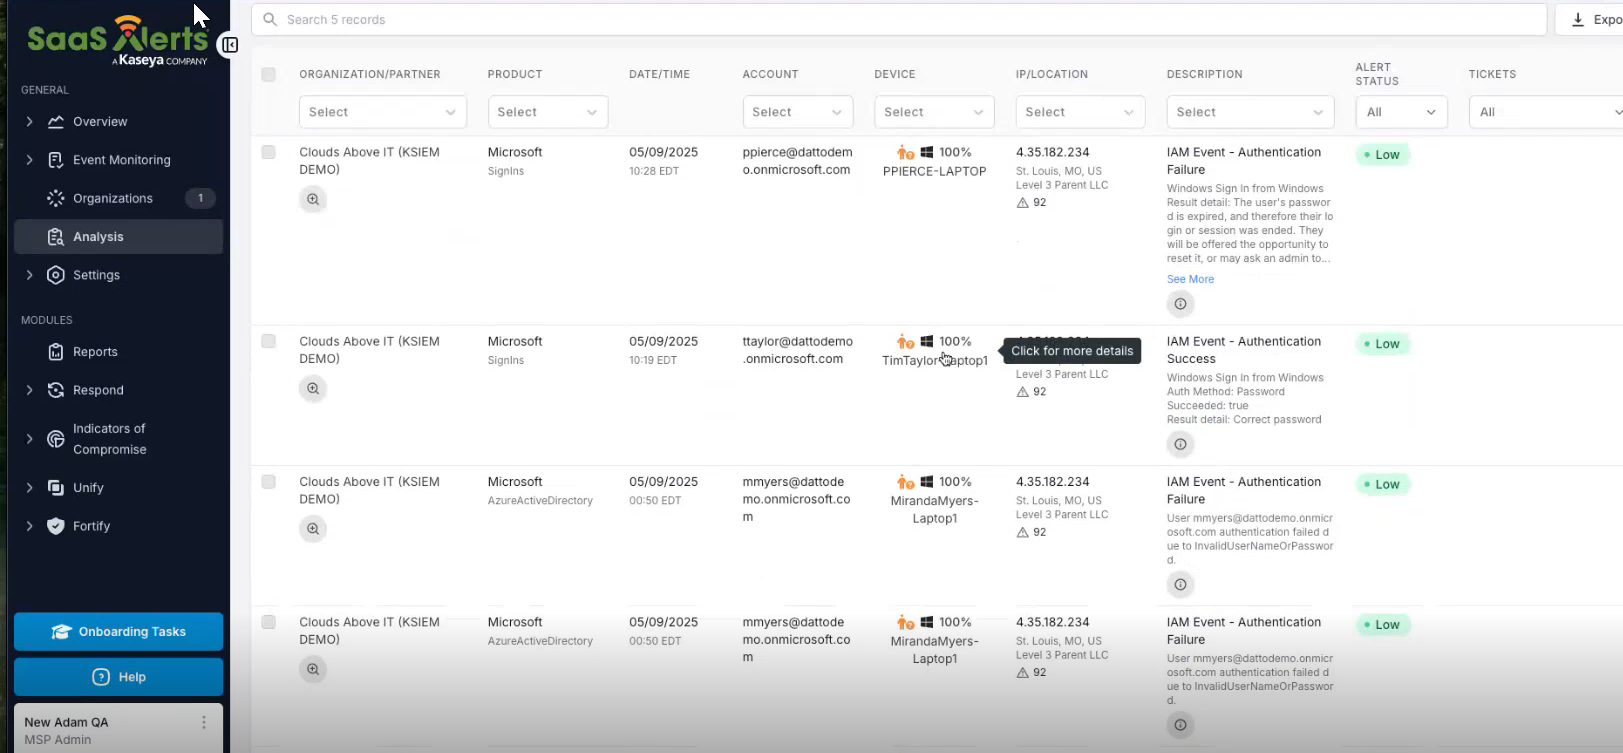Image resolution: width=1623 pixels, height=753 pixels.
Task: Click Low alert status badge in ttaylor row
Action: [x=1383, y=344]
